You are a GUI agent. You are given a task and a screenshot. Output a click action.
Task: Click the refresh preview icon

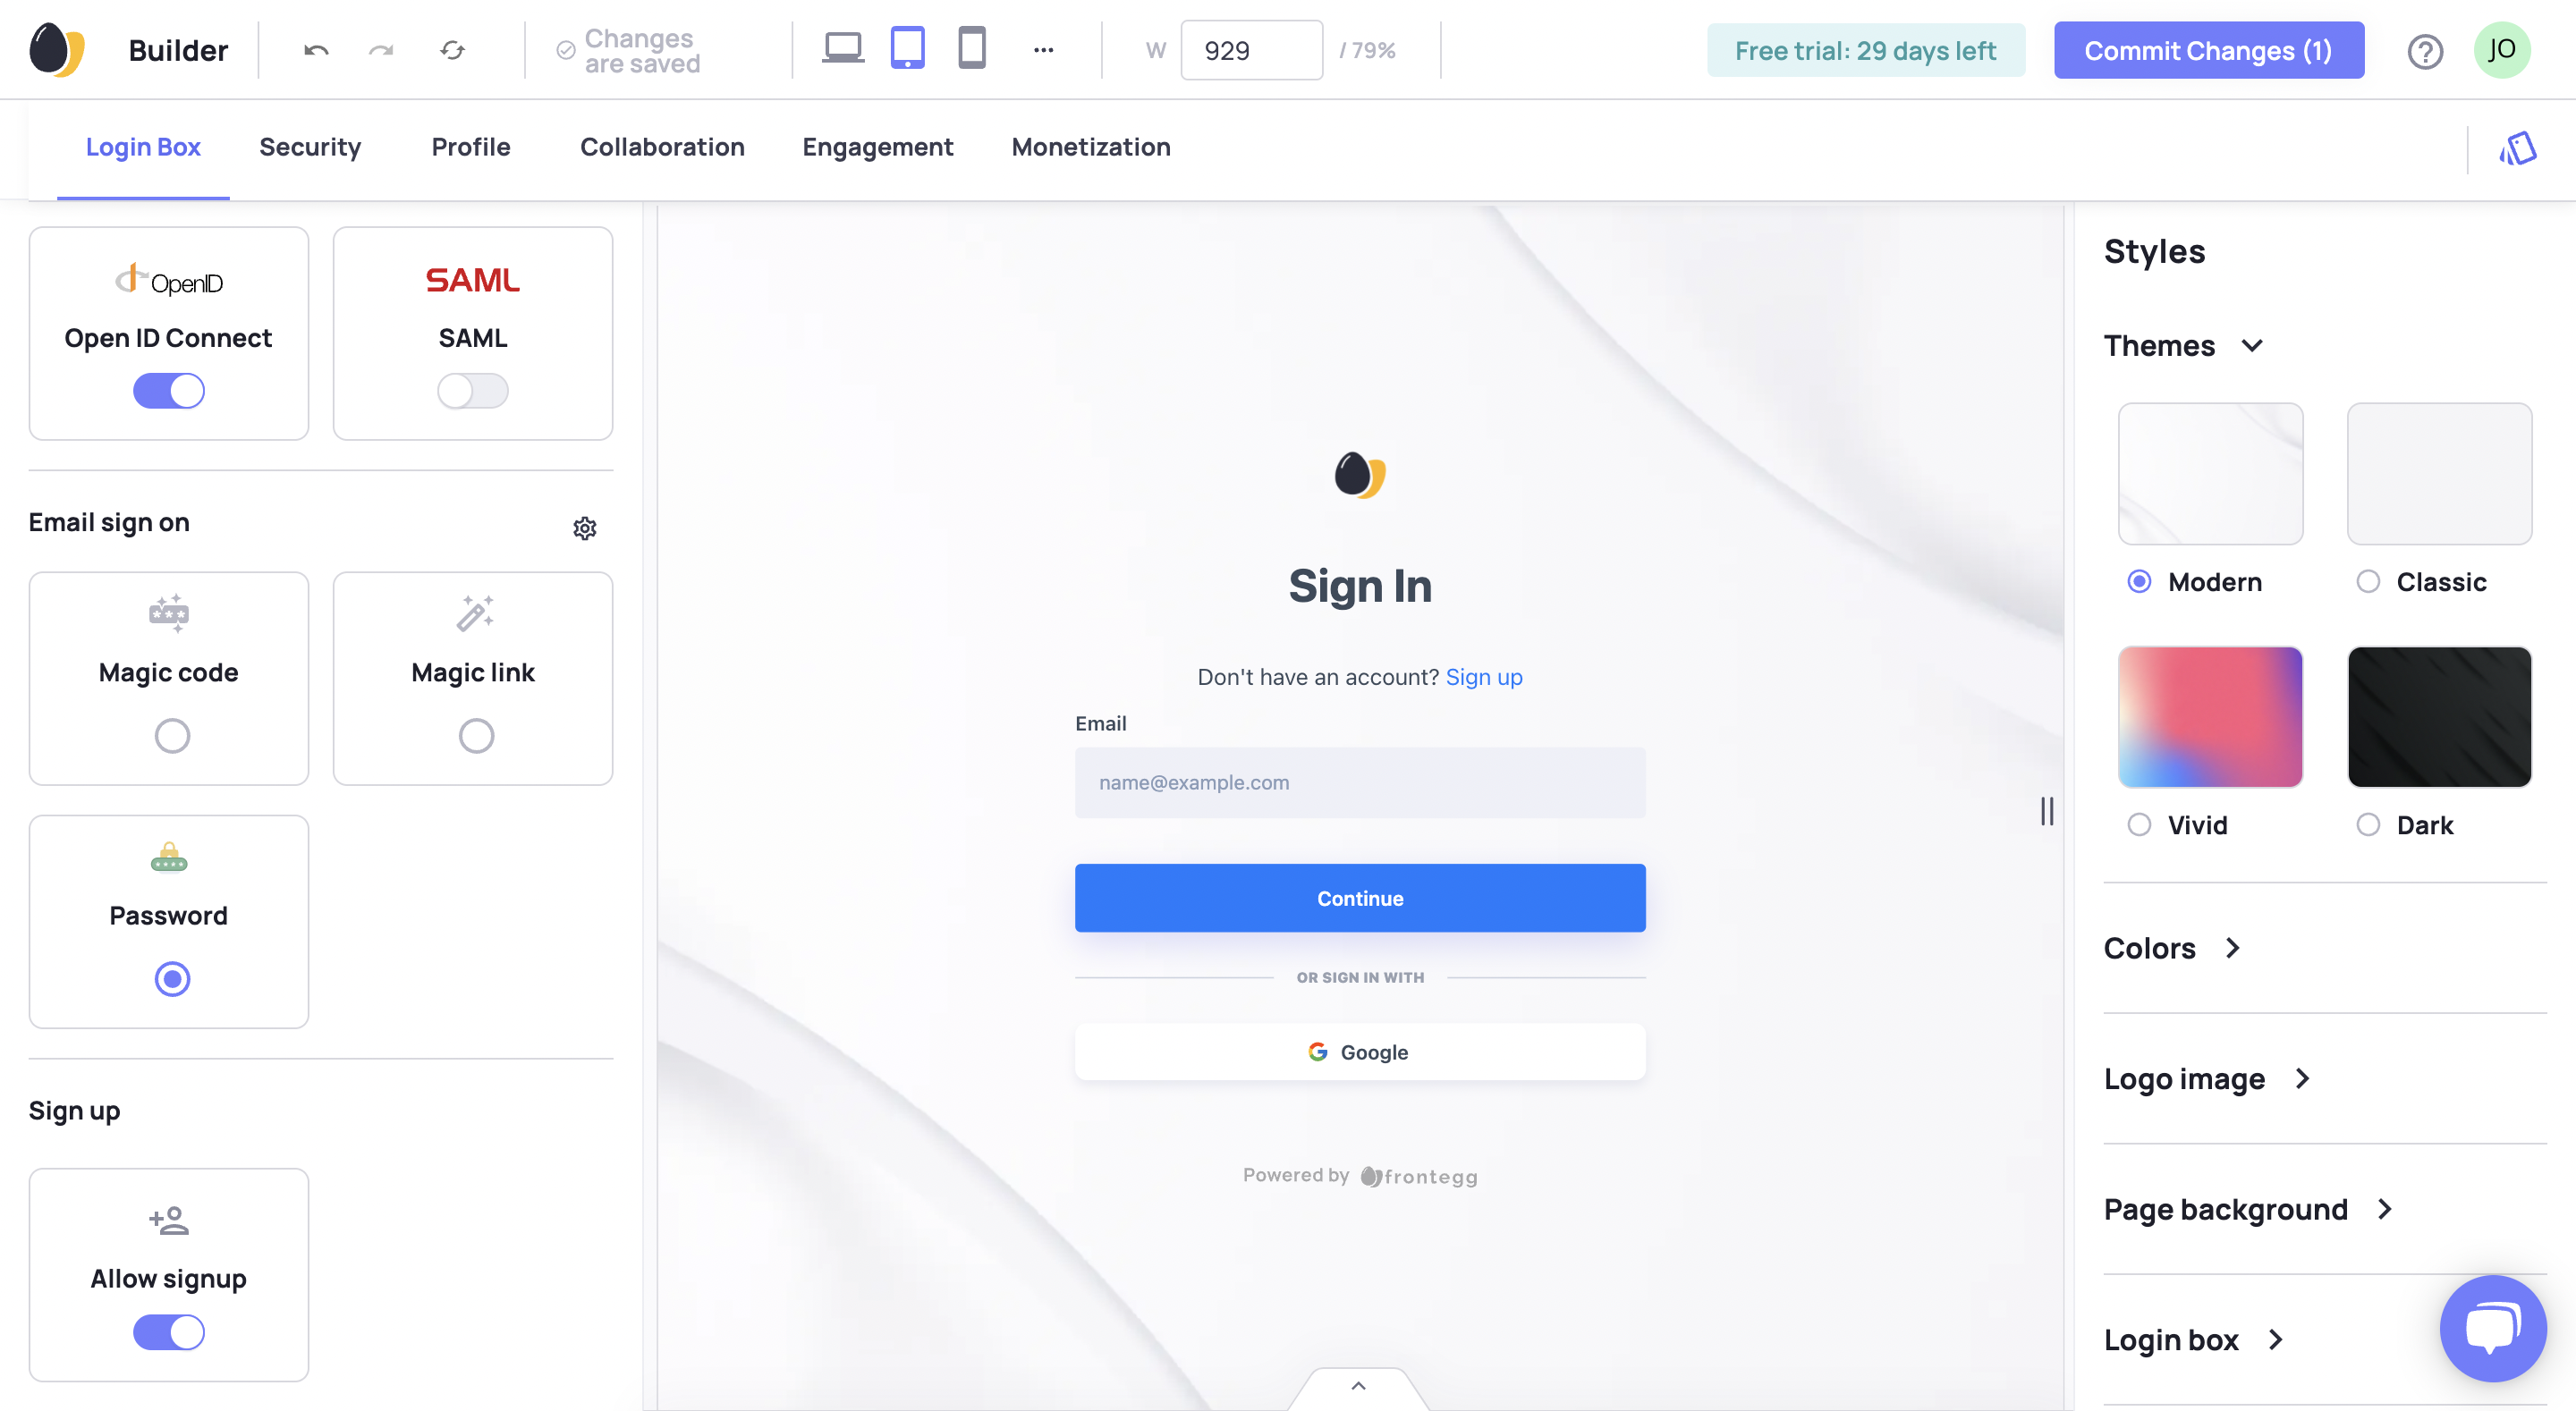453,50
